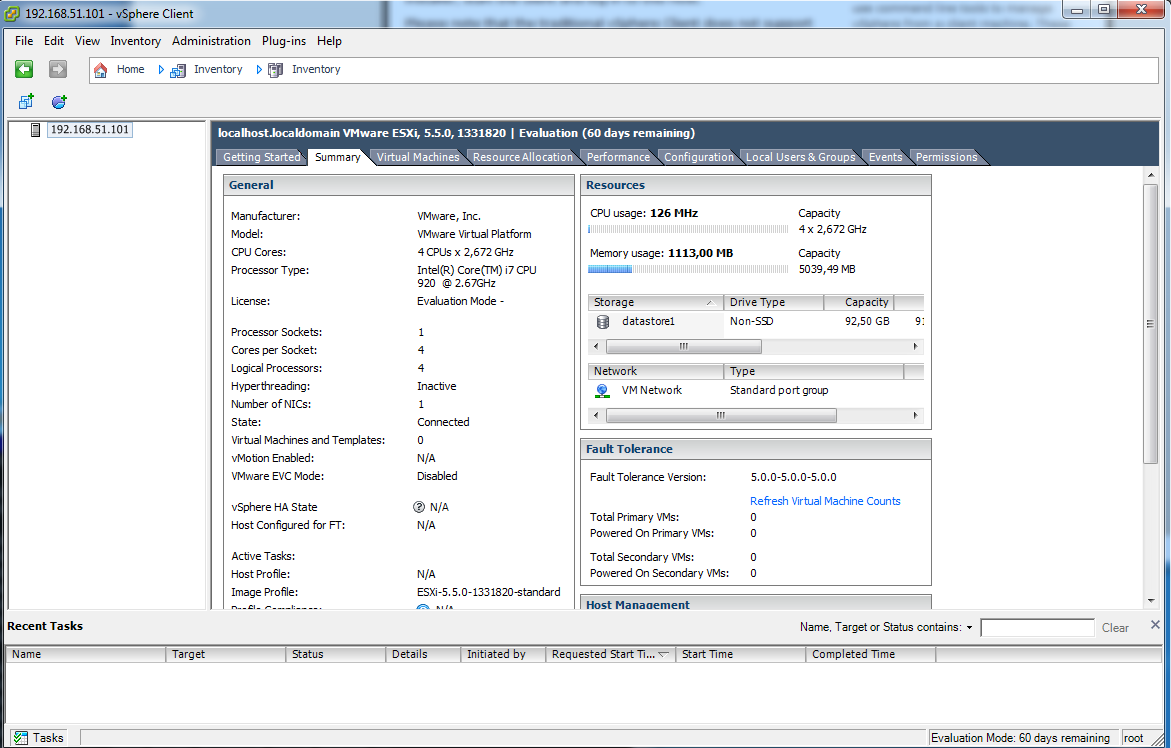The width and height of the screenshot is (1171, 748).
Task: Switch to the Performance tab
Action: click(618, 157)
